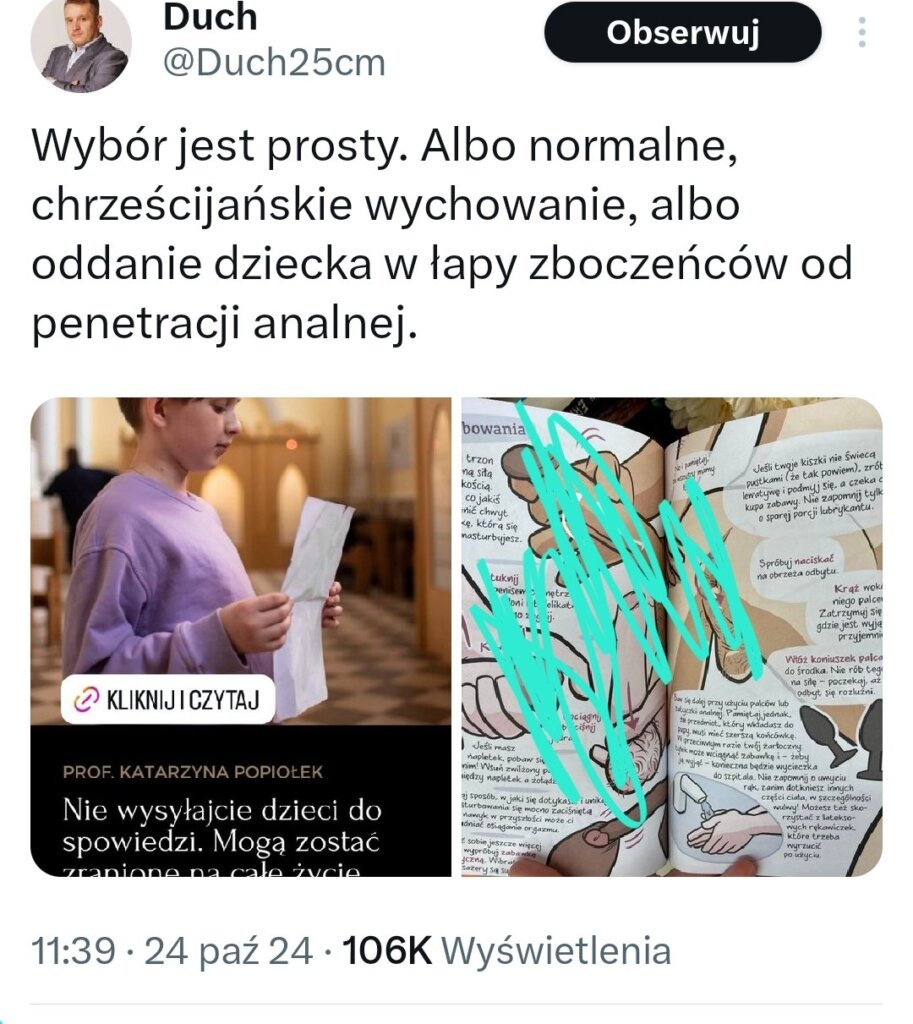Click the KLIKNIJ I CZYTAJ badge
Viewport: 913px width, 1024px height.
168,699
